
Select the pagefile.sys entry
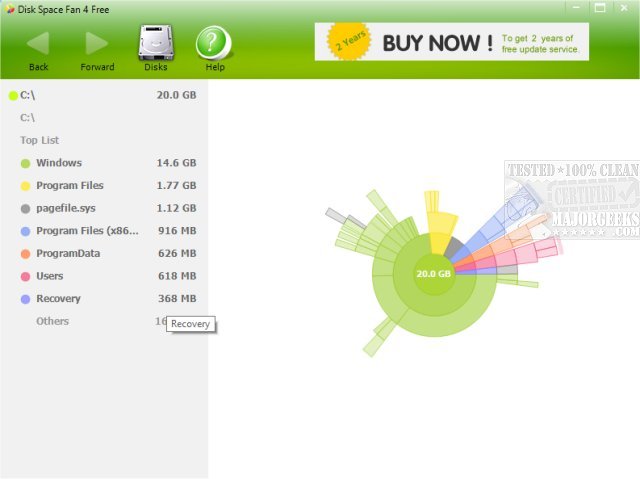click(108, 208)
